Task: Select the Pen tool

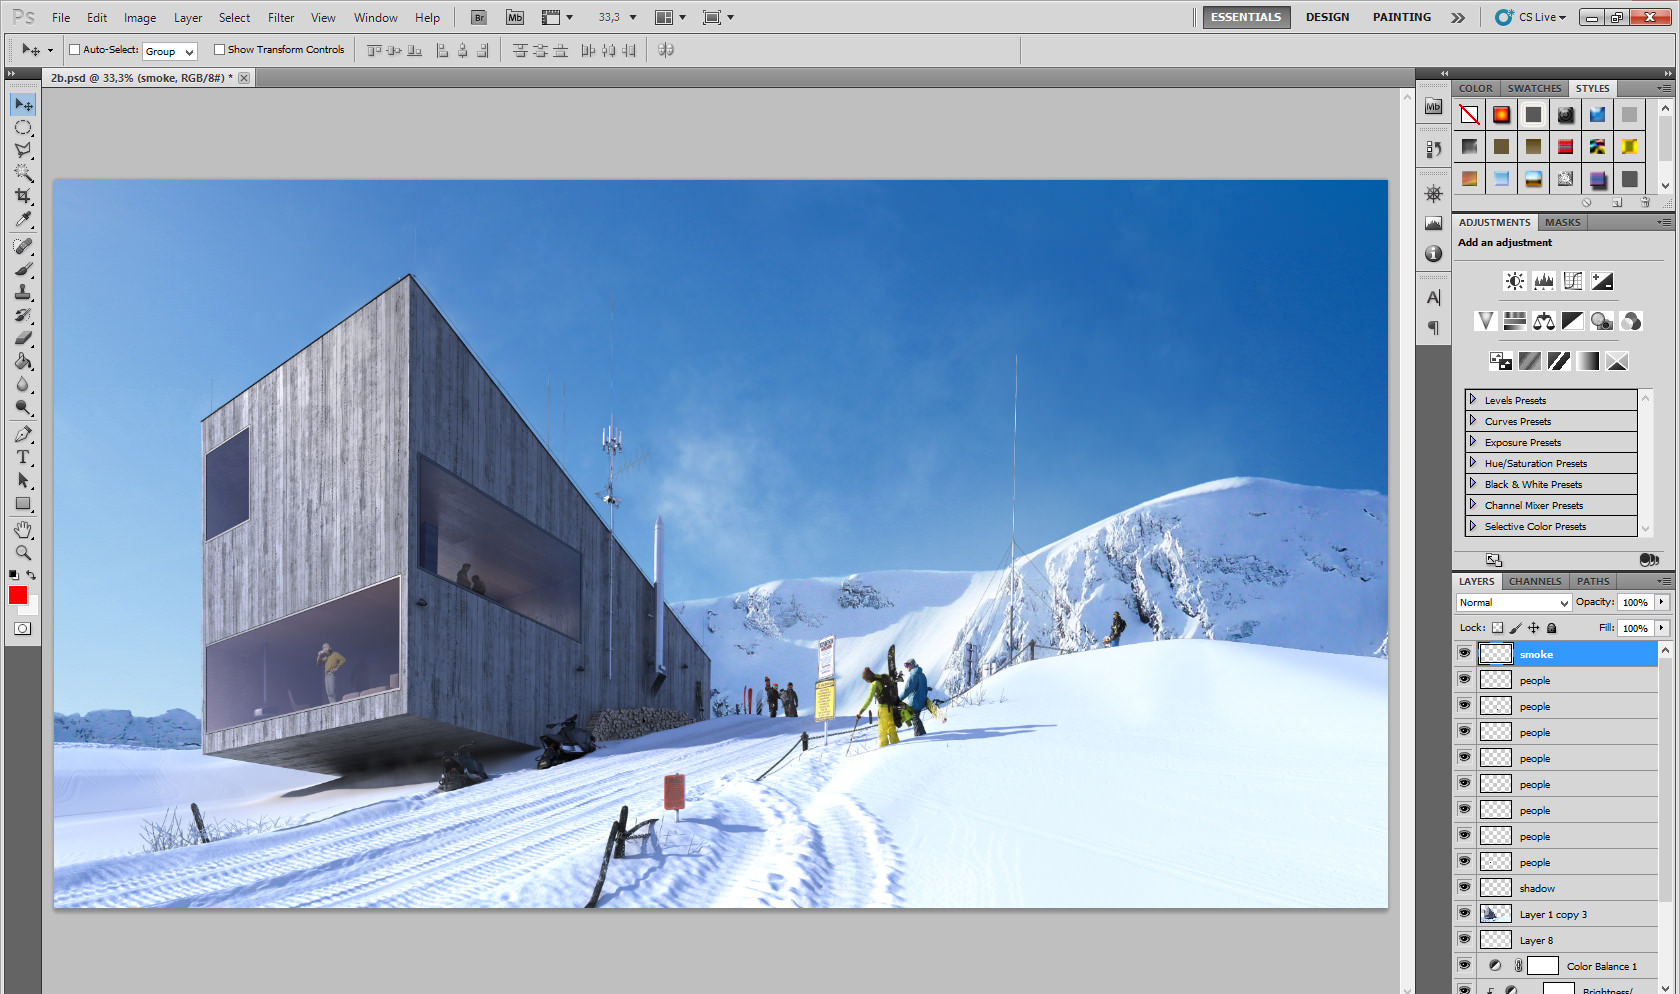Action: point(23,434)
